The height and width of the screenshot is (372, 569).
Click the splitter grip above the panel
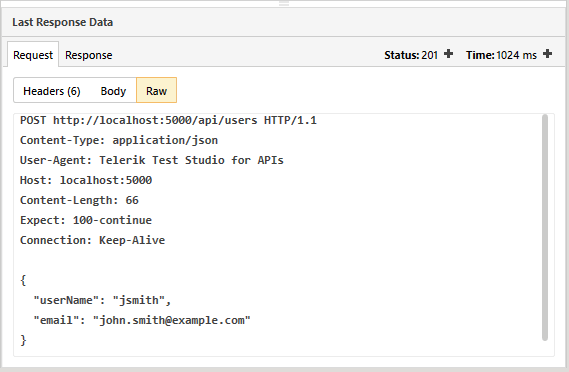(x=284, y=3)
